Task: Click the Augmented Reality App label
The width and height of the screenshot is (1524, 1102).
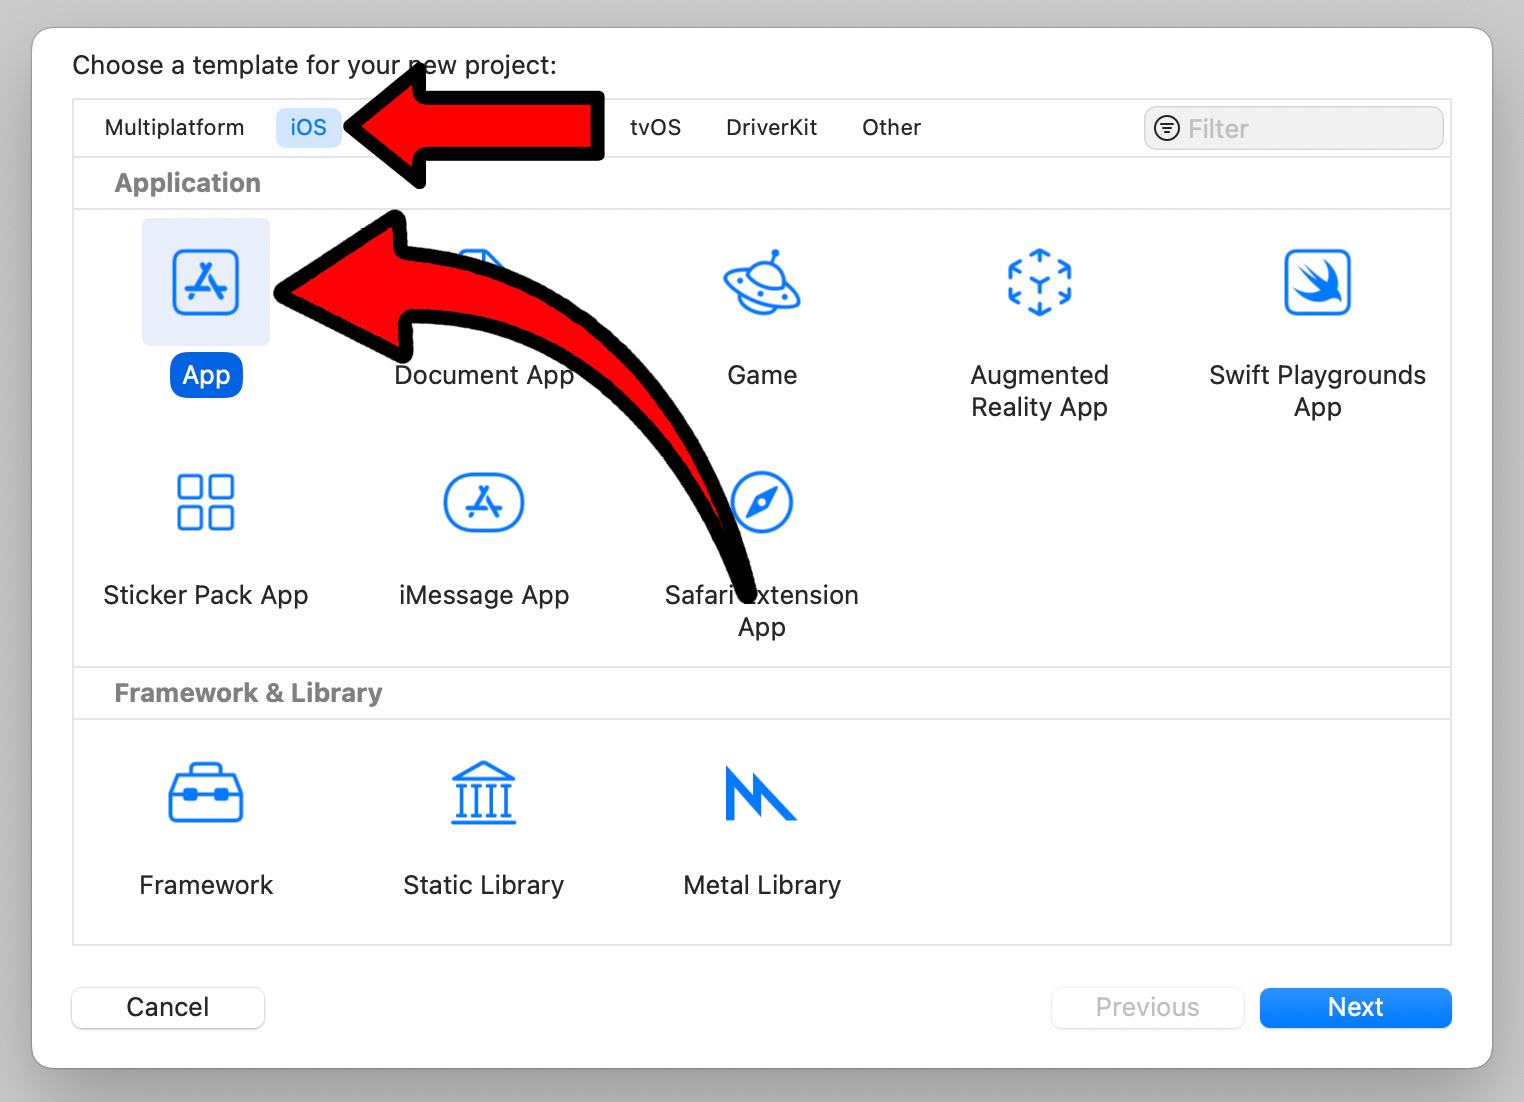Action: 1040,391
